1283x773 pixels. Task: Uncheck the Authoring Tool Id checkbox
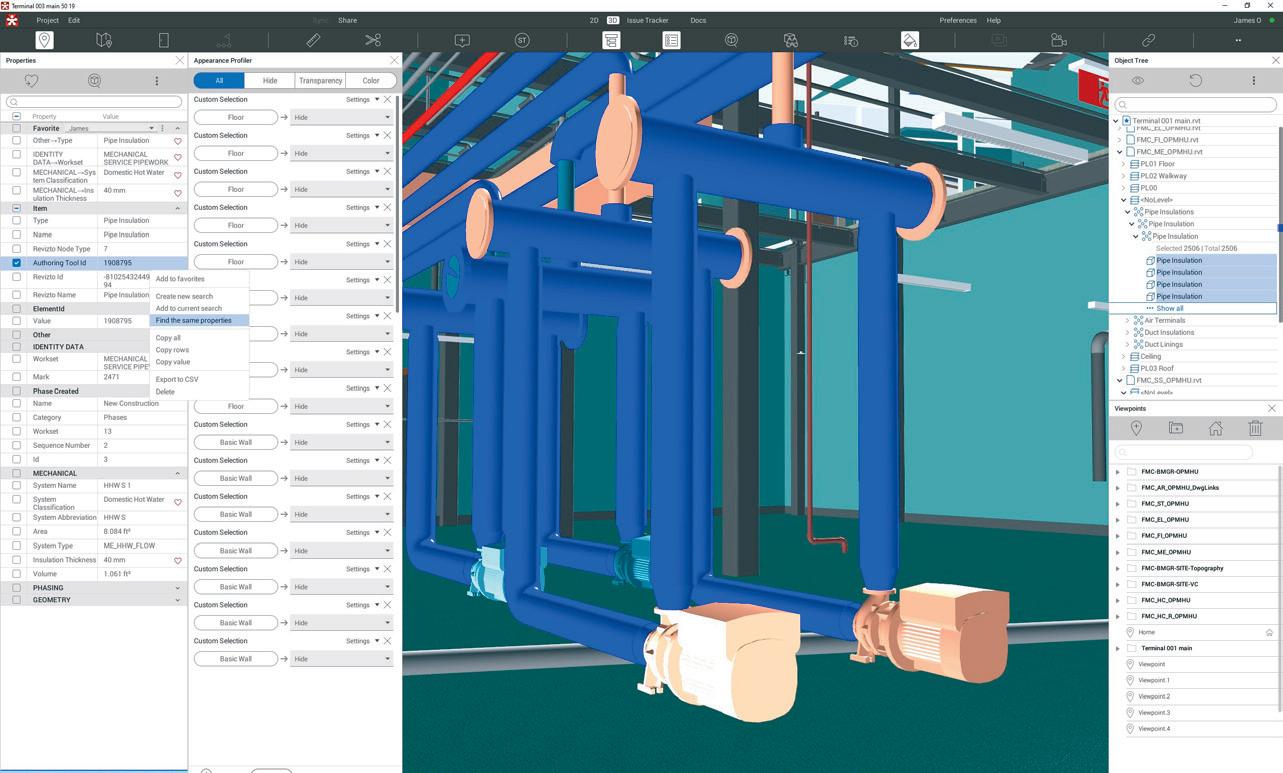(x=16, y=263)
